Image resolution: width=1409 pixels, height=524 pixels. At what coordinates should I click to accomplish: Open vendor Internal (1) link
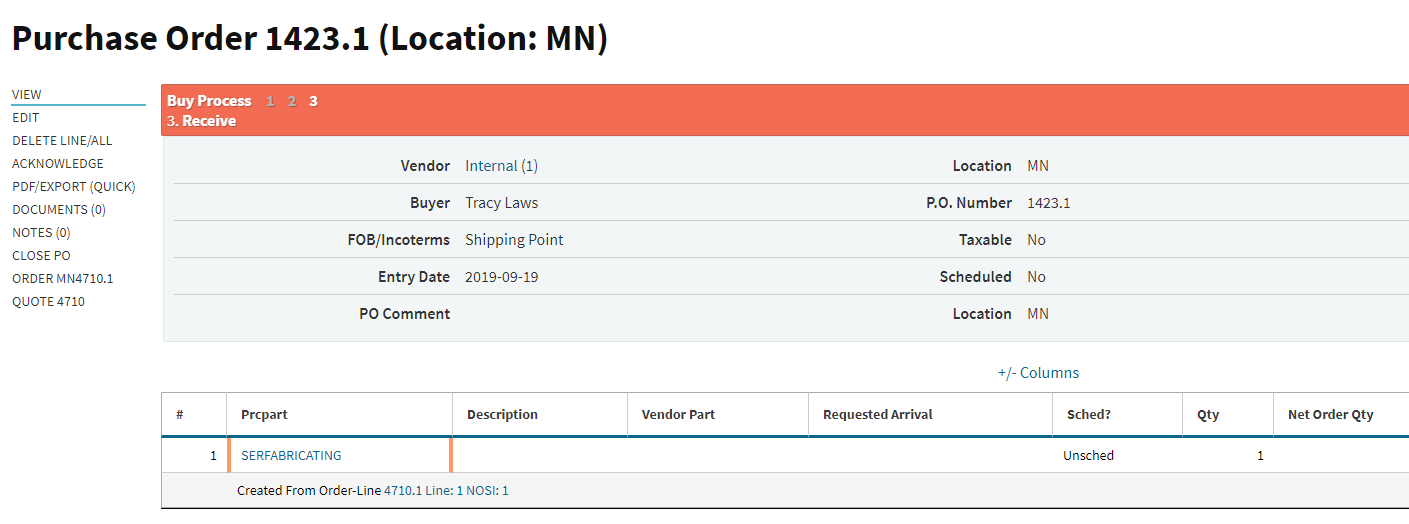coord(501,166)
